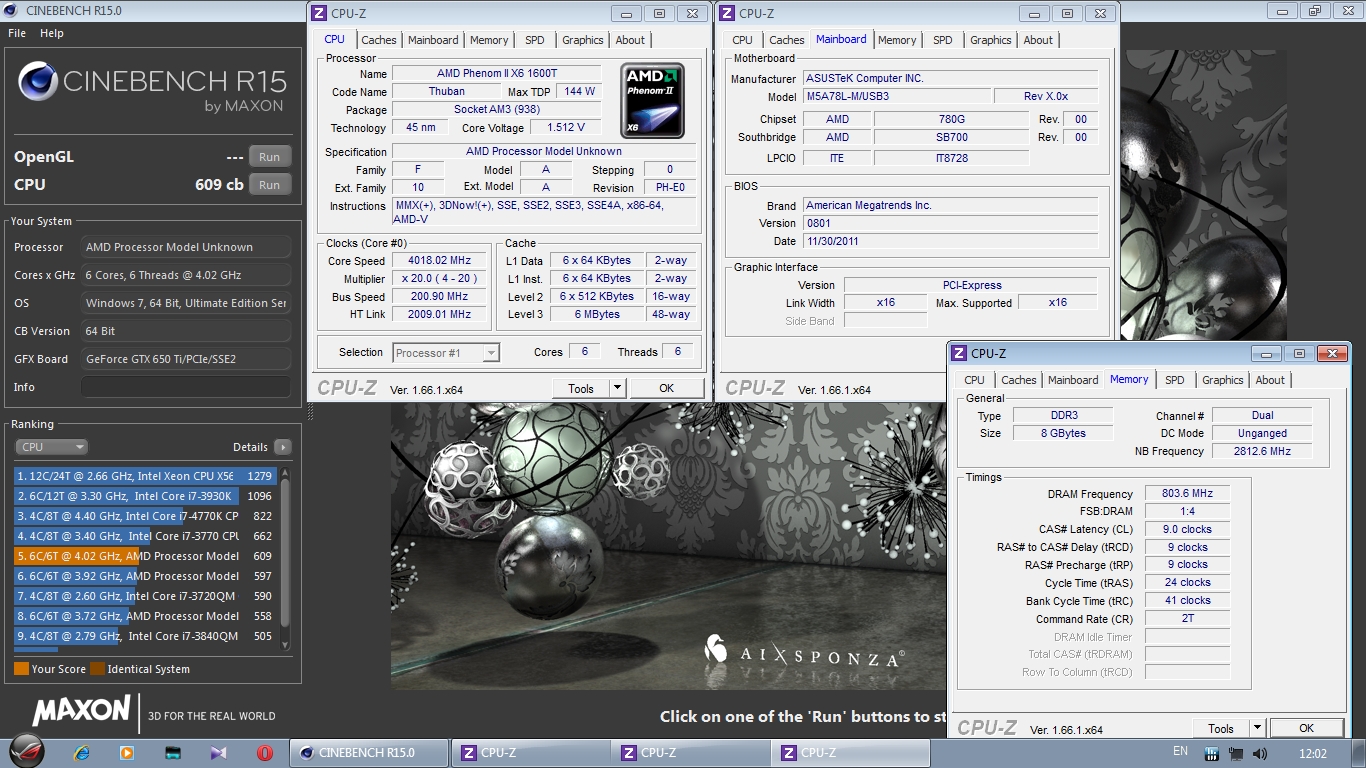This screenshot has width=1366, height=768.
Task: Select ranking row i7-3840QM 505
Action: 145,636
